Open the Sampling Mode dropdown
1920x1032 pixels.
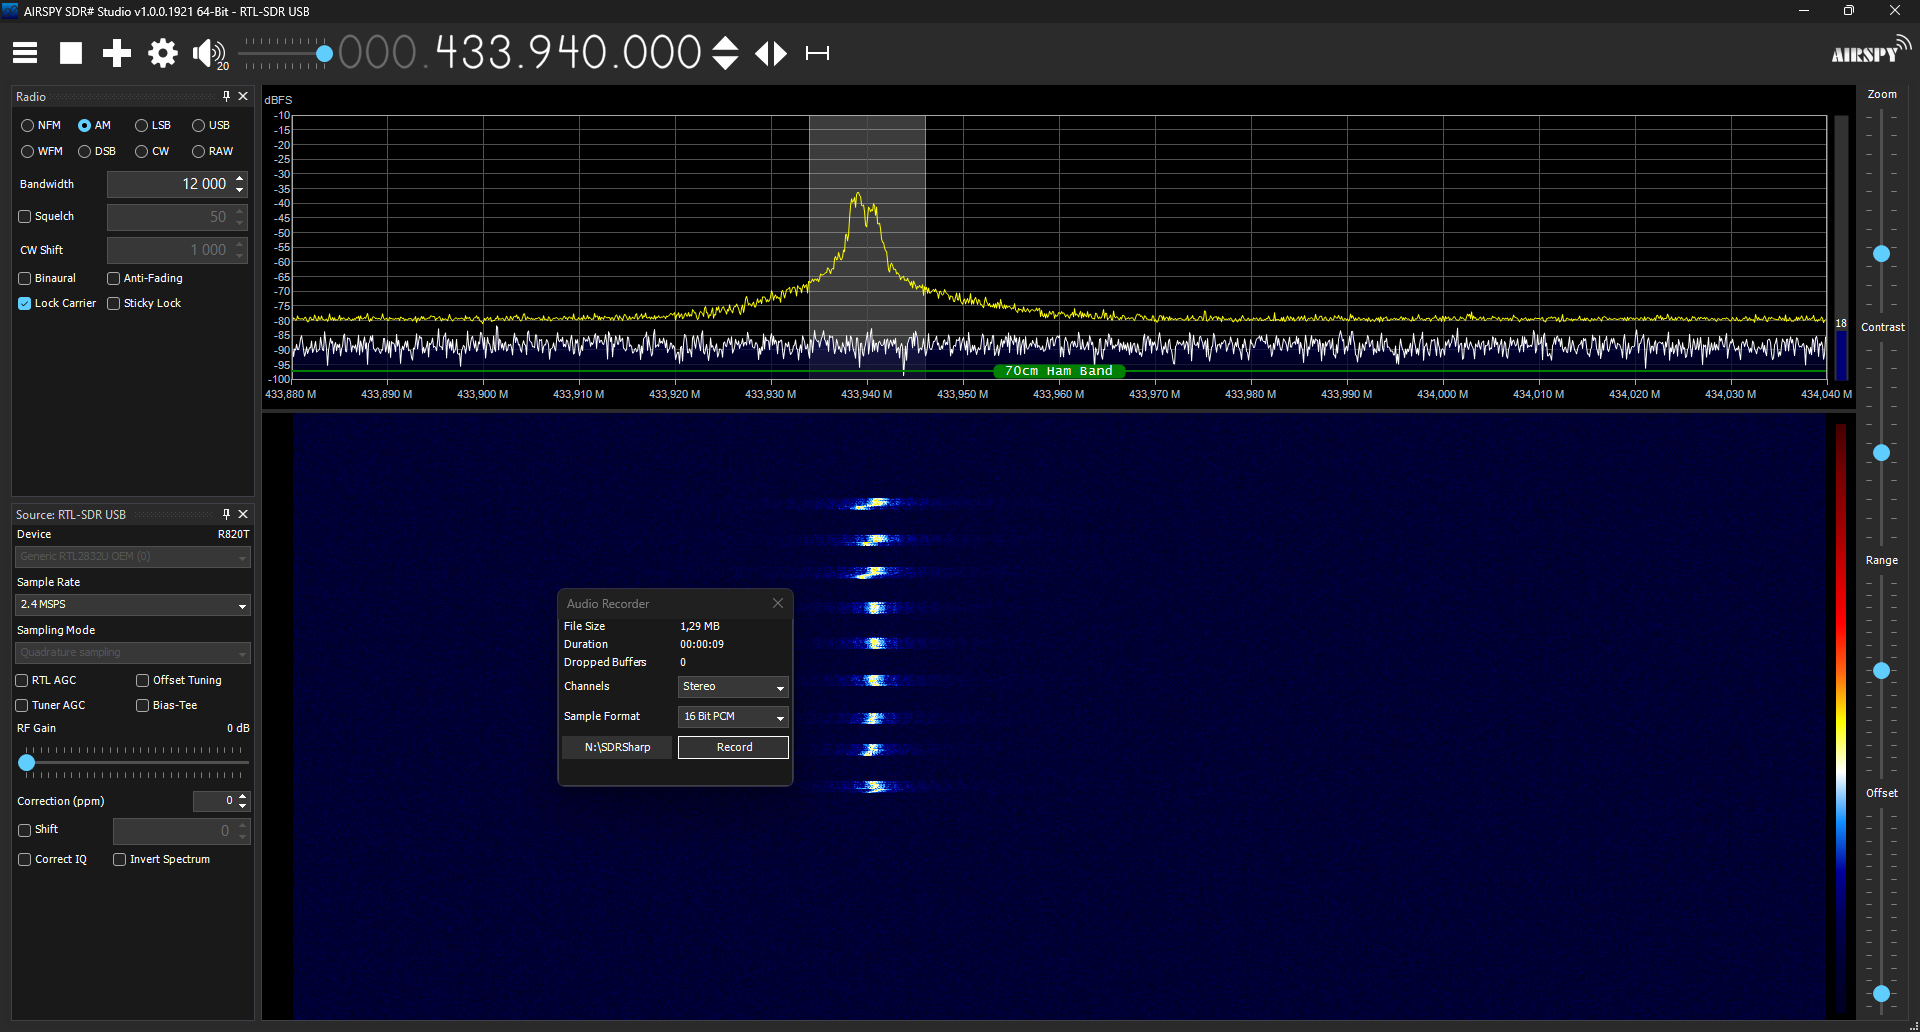click(x=133, y=653)
